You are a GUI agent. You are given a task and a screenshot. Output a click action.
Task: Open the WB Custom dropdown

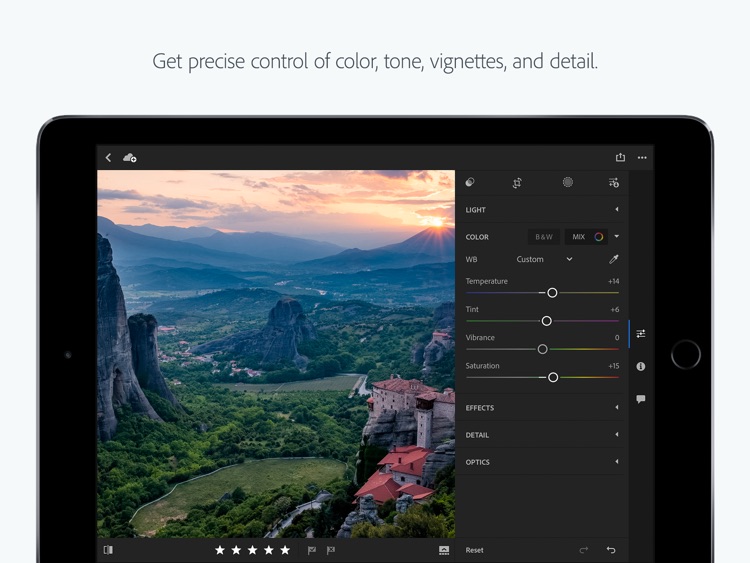coord(544,259)
